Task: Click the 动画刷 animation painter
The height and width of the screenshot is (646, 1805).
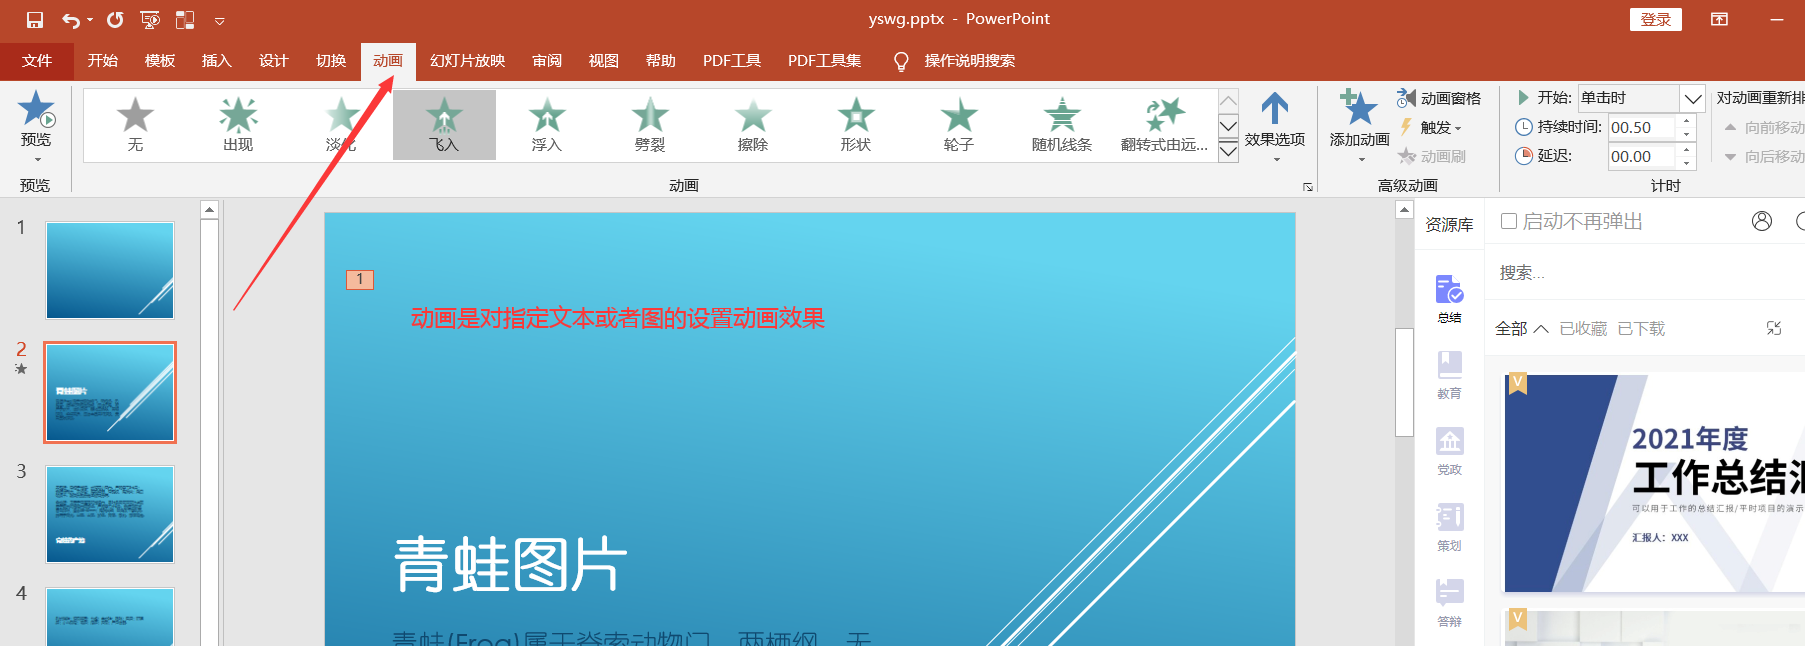Action: click(x=1432, y=156)
